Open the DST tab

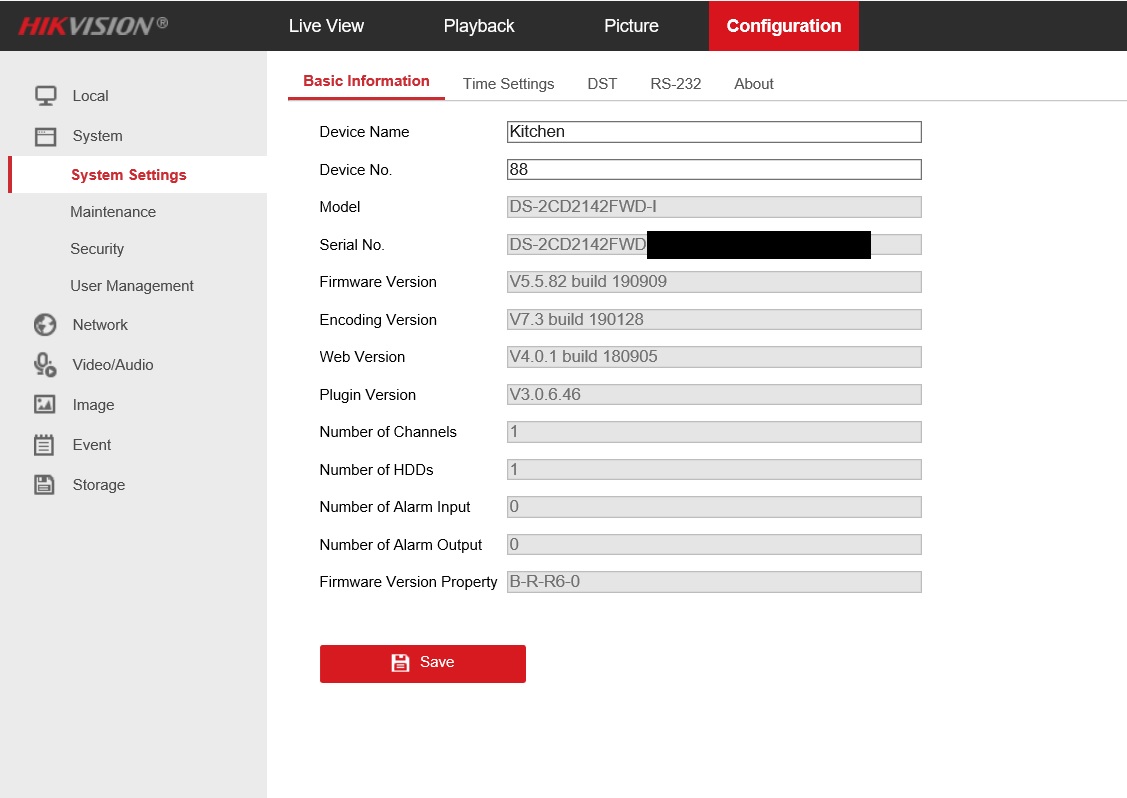(602, 84)
